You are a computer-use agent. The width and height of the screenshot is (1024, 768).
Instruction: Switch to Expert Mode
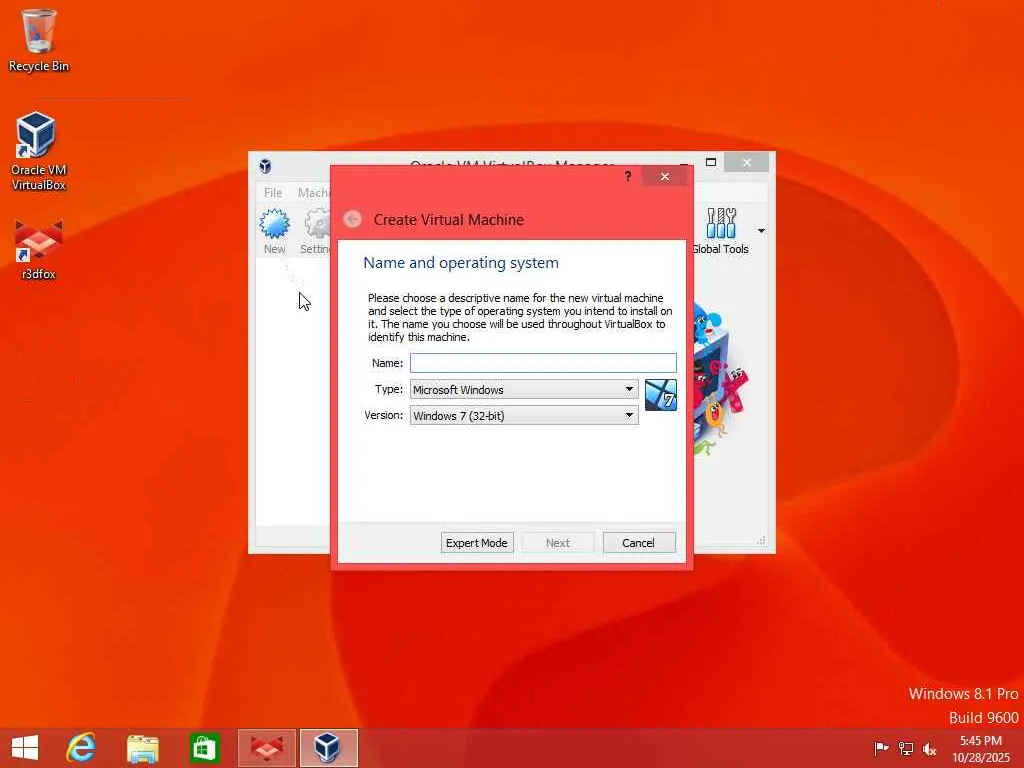point(477,543)
